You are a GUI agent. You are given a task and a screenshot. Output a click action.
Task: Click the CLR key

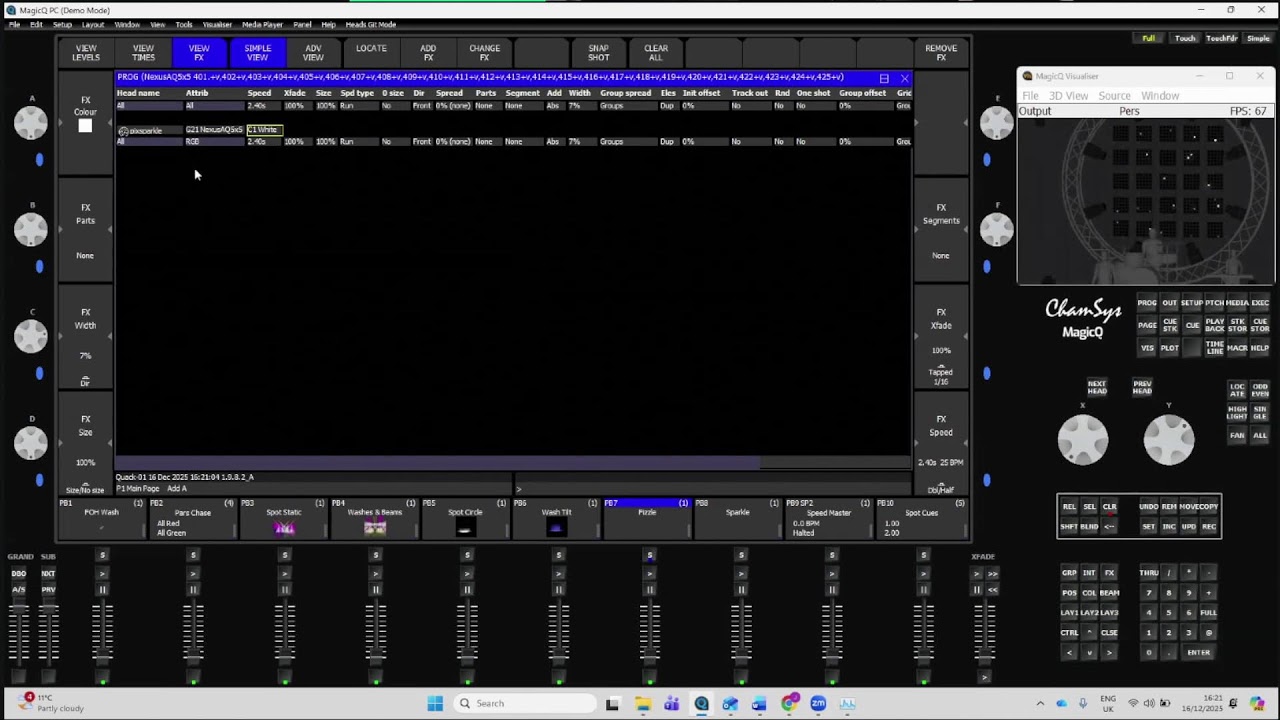(1109, 506)
